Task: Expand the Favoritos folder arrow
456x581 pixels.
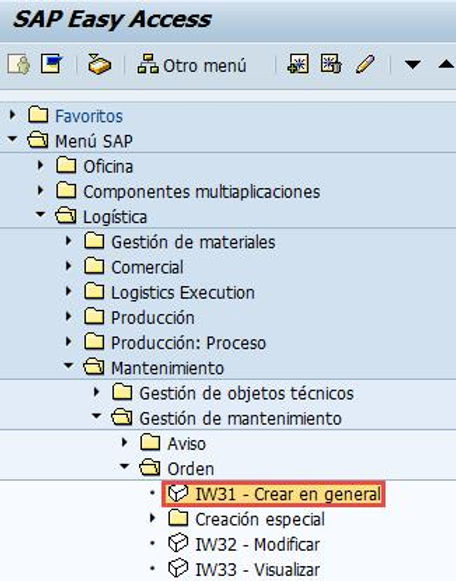Action: (13, 114)
